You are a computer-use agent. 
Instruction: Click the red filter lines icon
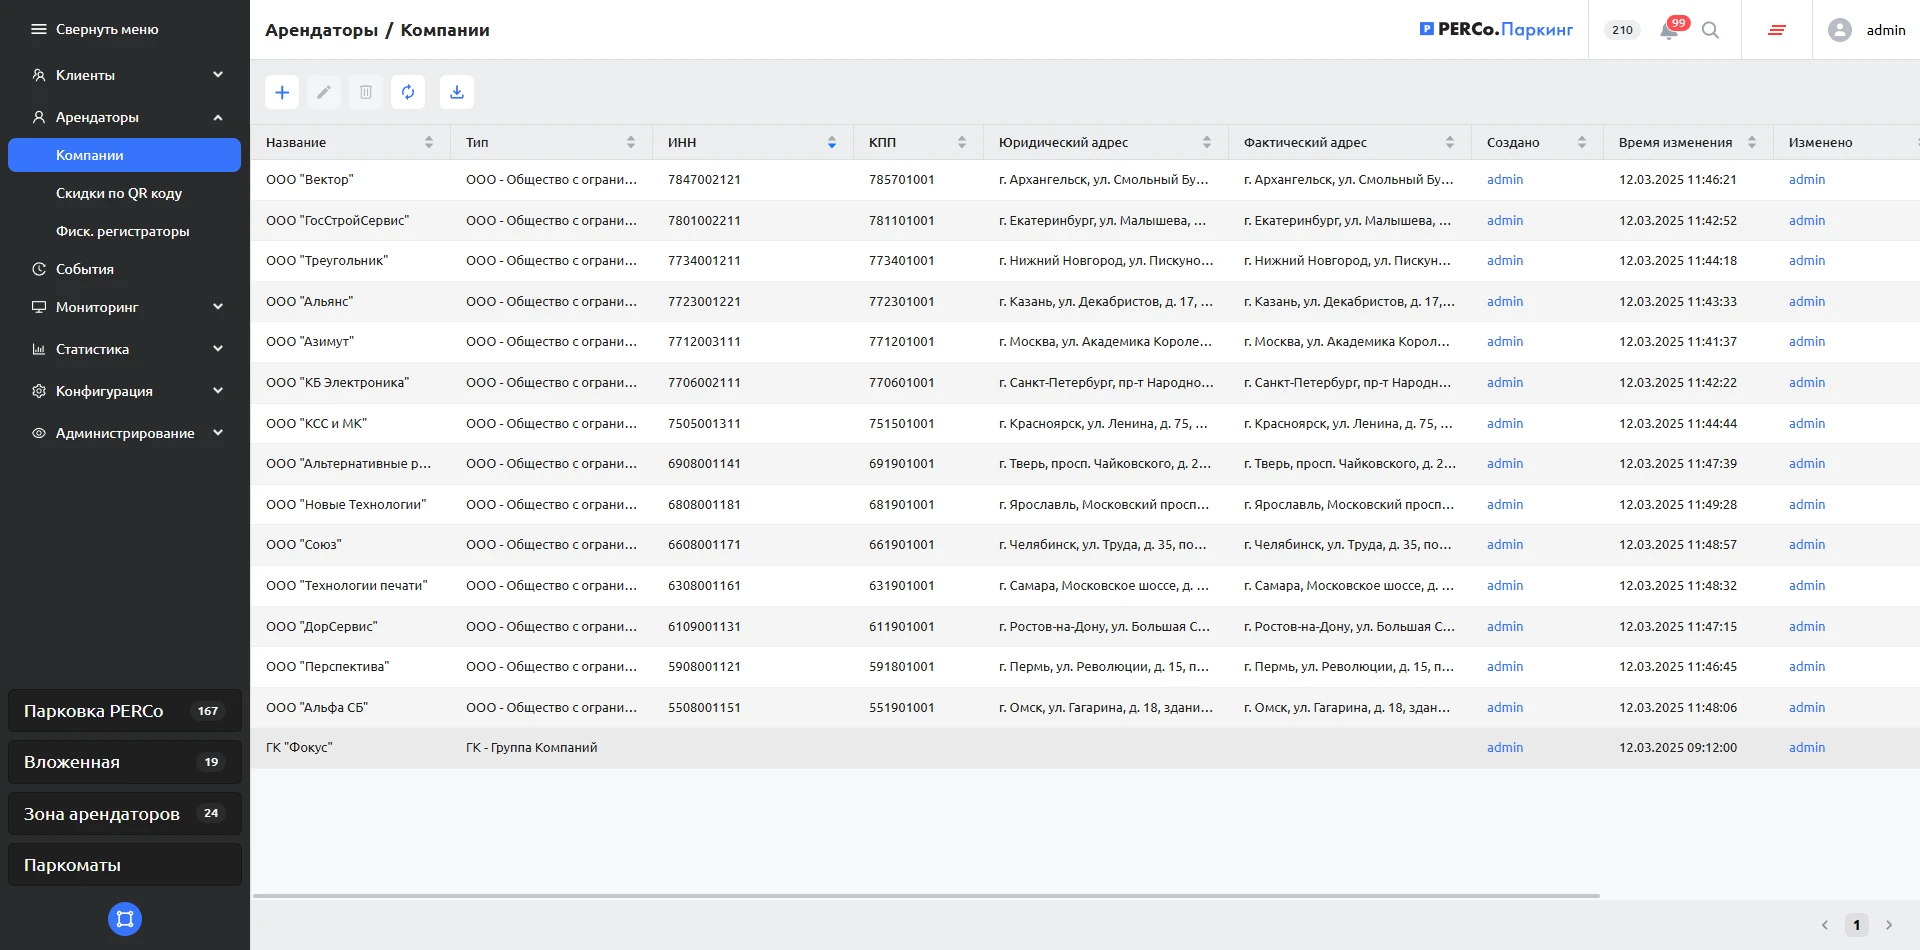click(x=1776, y=30)
